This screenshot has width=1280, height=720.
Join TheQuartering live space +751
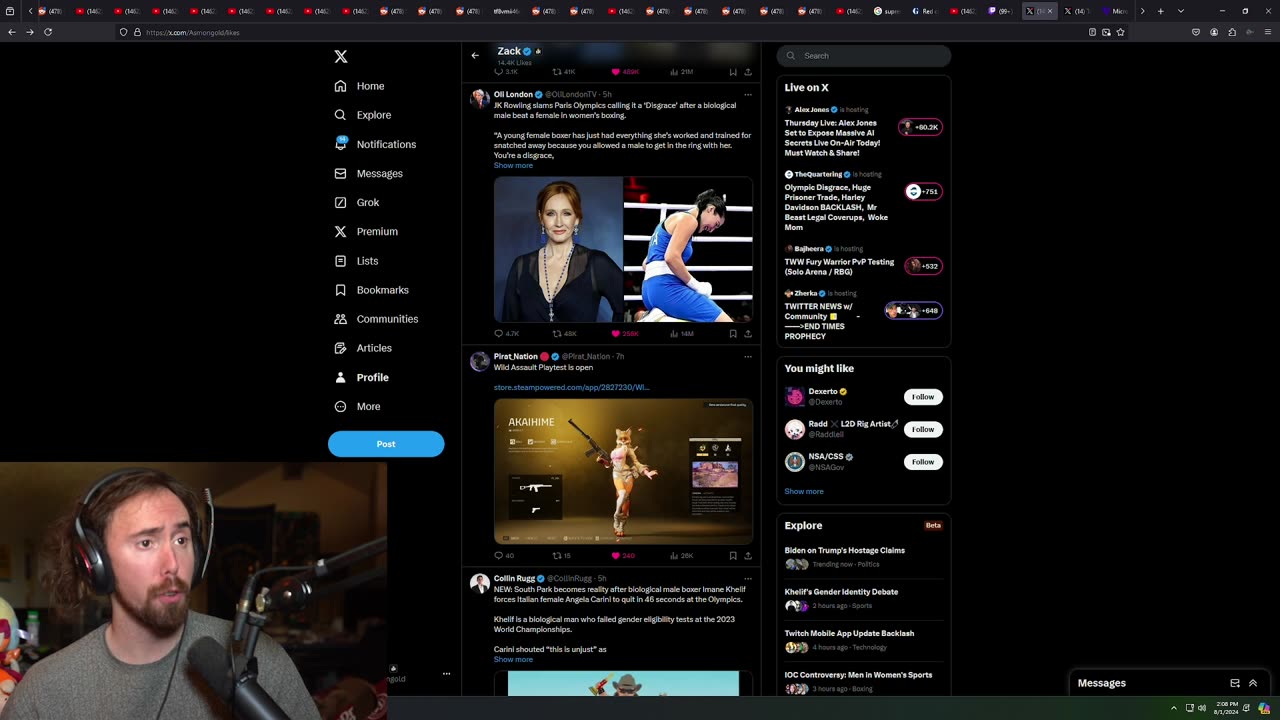click(x=922, y=191)
